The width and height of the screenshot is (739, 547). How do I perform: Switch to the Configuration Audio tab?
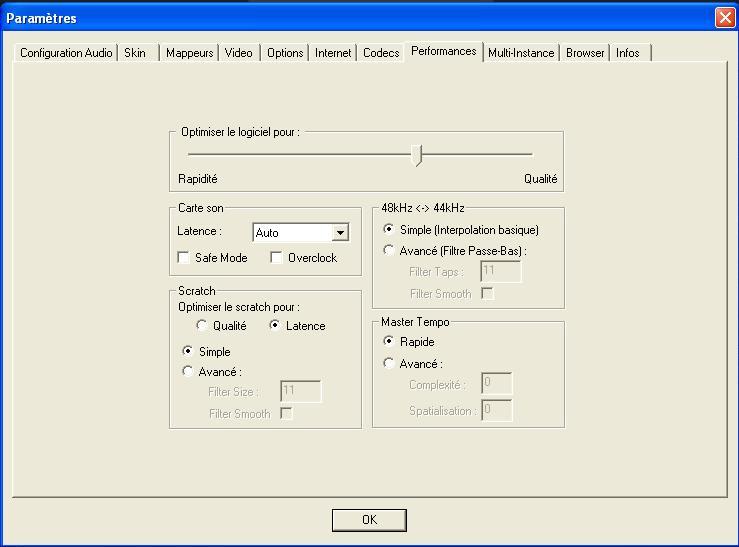pos(66,53)
